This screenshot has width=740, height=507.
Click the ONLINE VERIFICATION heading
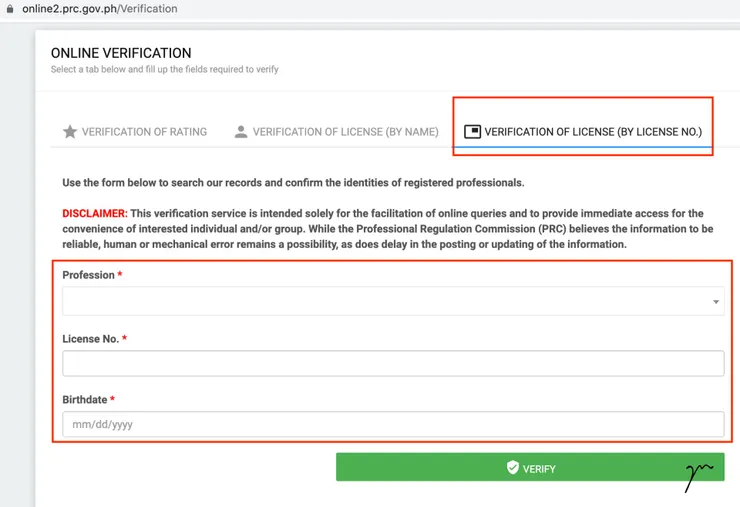point(121,53)
